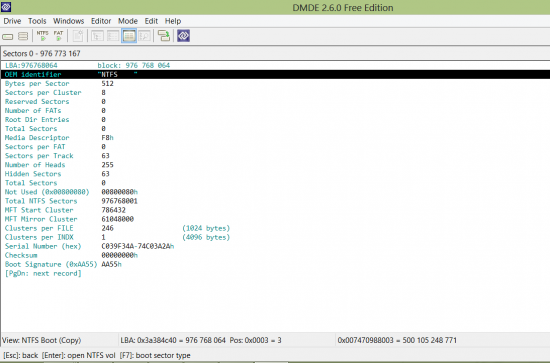Click the greyed new-document toolbar icon
The width and height of the screenshot is (550, 363).
(x=78, y=35)
